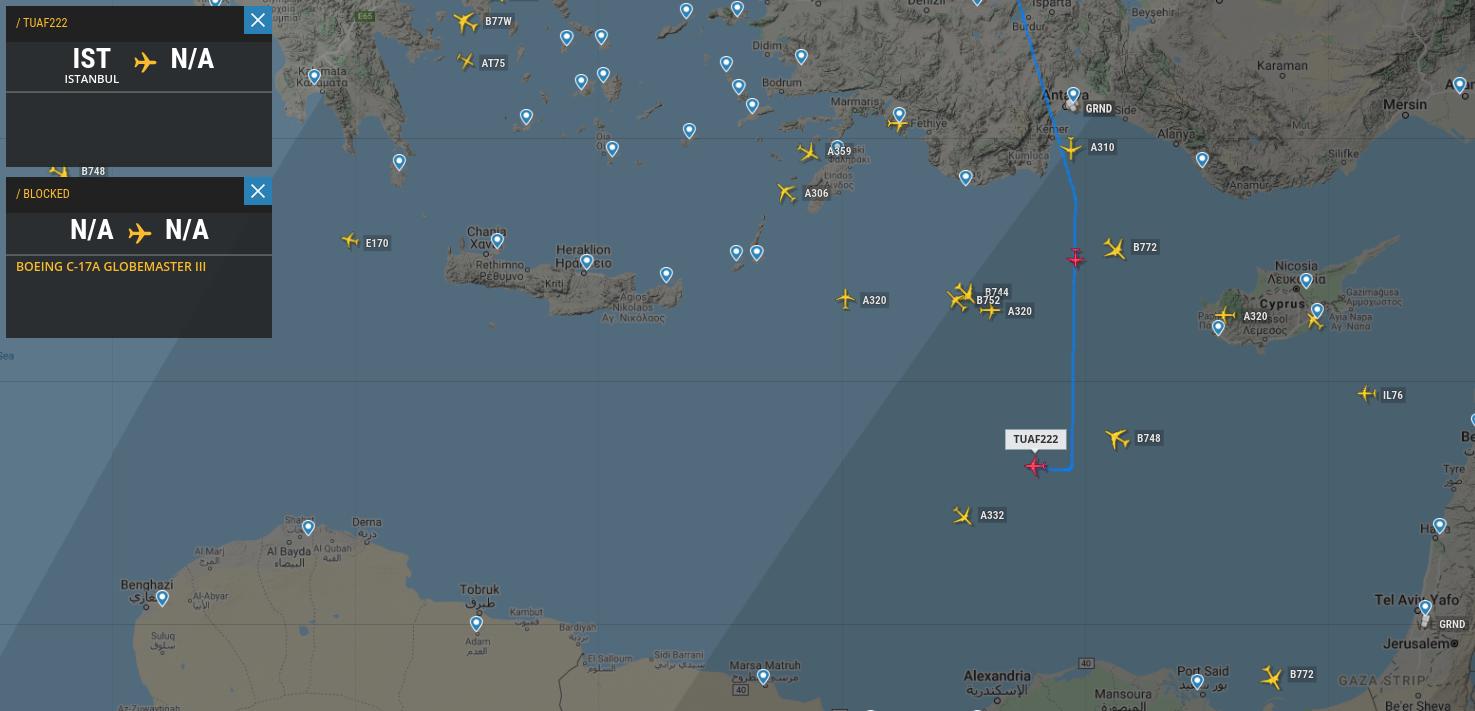The width and height of the screenshot is (1475, 711).
Task: Select the red TUAF222 aircraft icon
Action: coord(1036,466)
